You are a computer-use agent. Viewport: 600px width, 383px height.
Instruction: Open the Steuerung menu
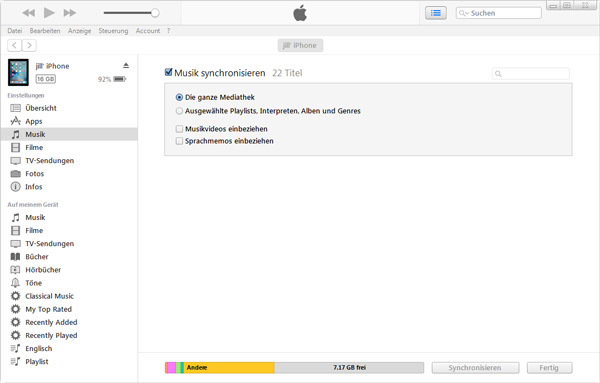pos(113,31)
